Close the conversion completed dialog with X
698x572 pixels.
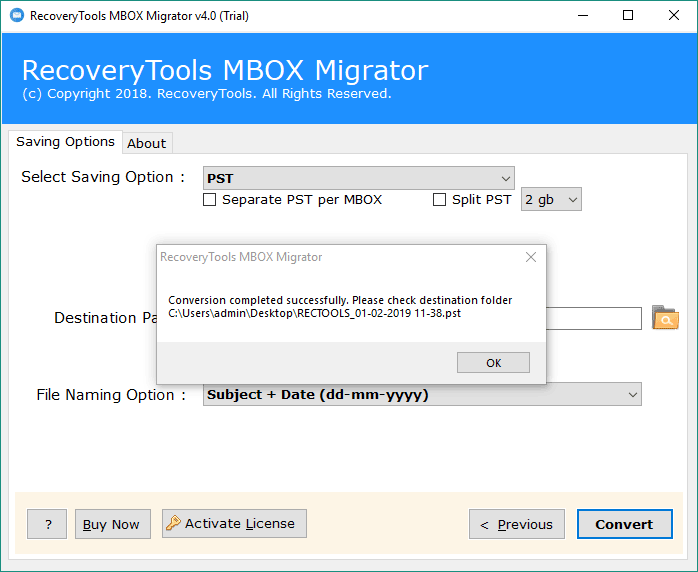tap(531, 257)
